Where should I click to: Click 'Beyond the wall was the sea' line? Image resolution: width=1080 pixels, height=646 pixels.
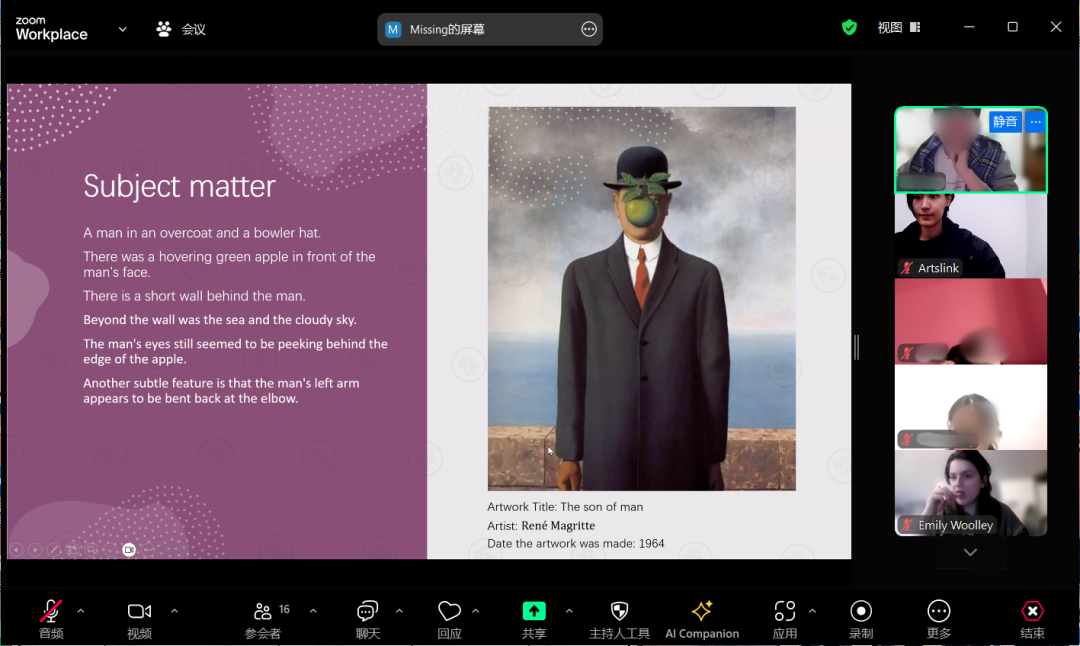220,320
